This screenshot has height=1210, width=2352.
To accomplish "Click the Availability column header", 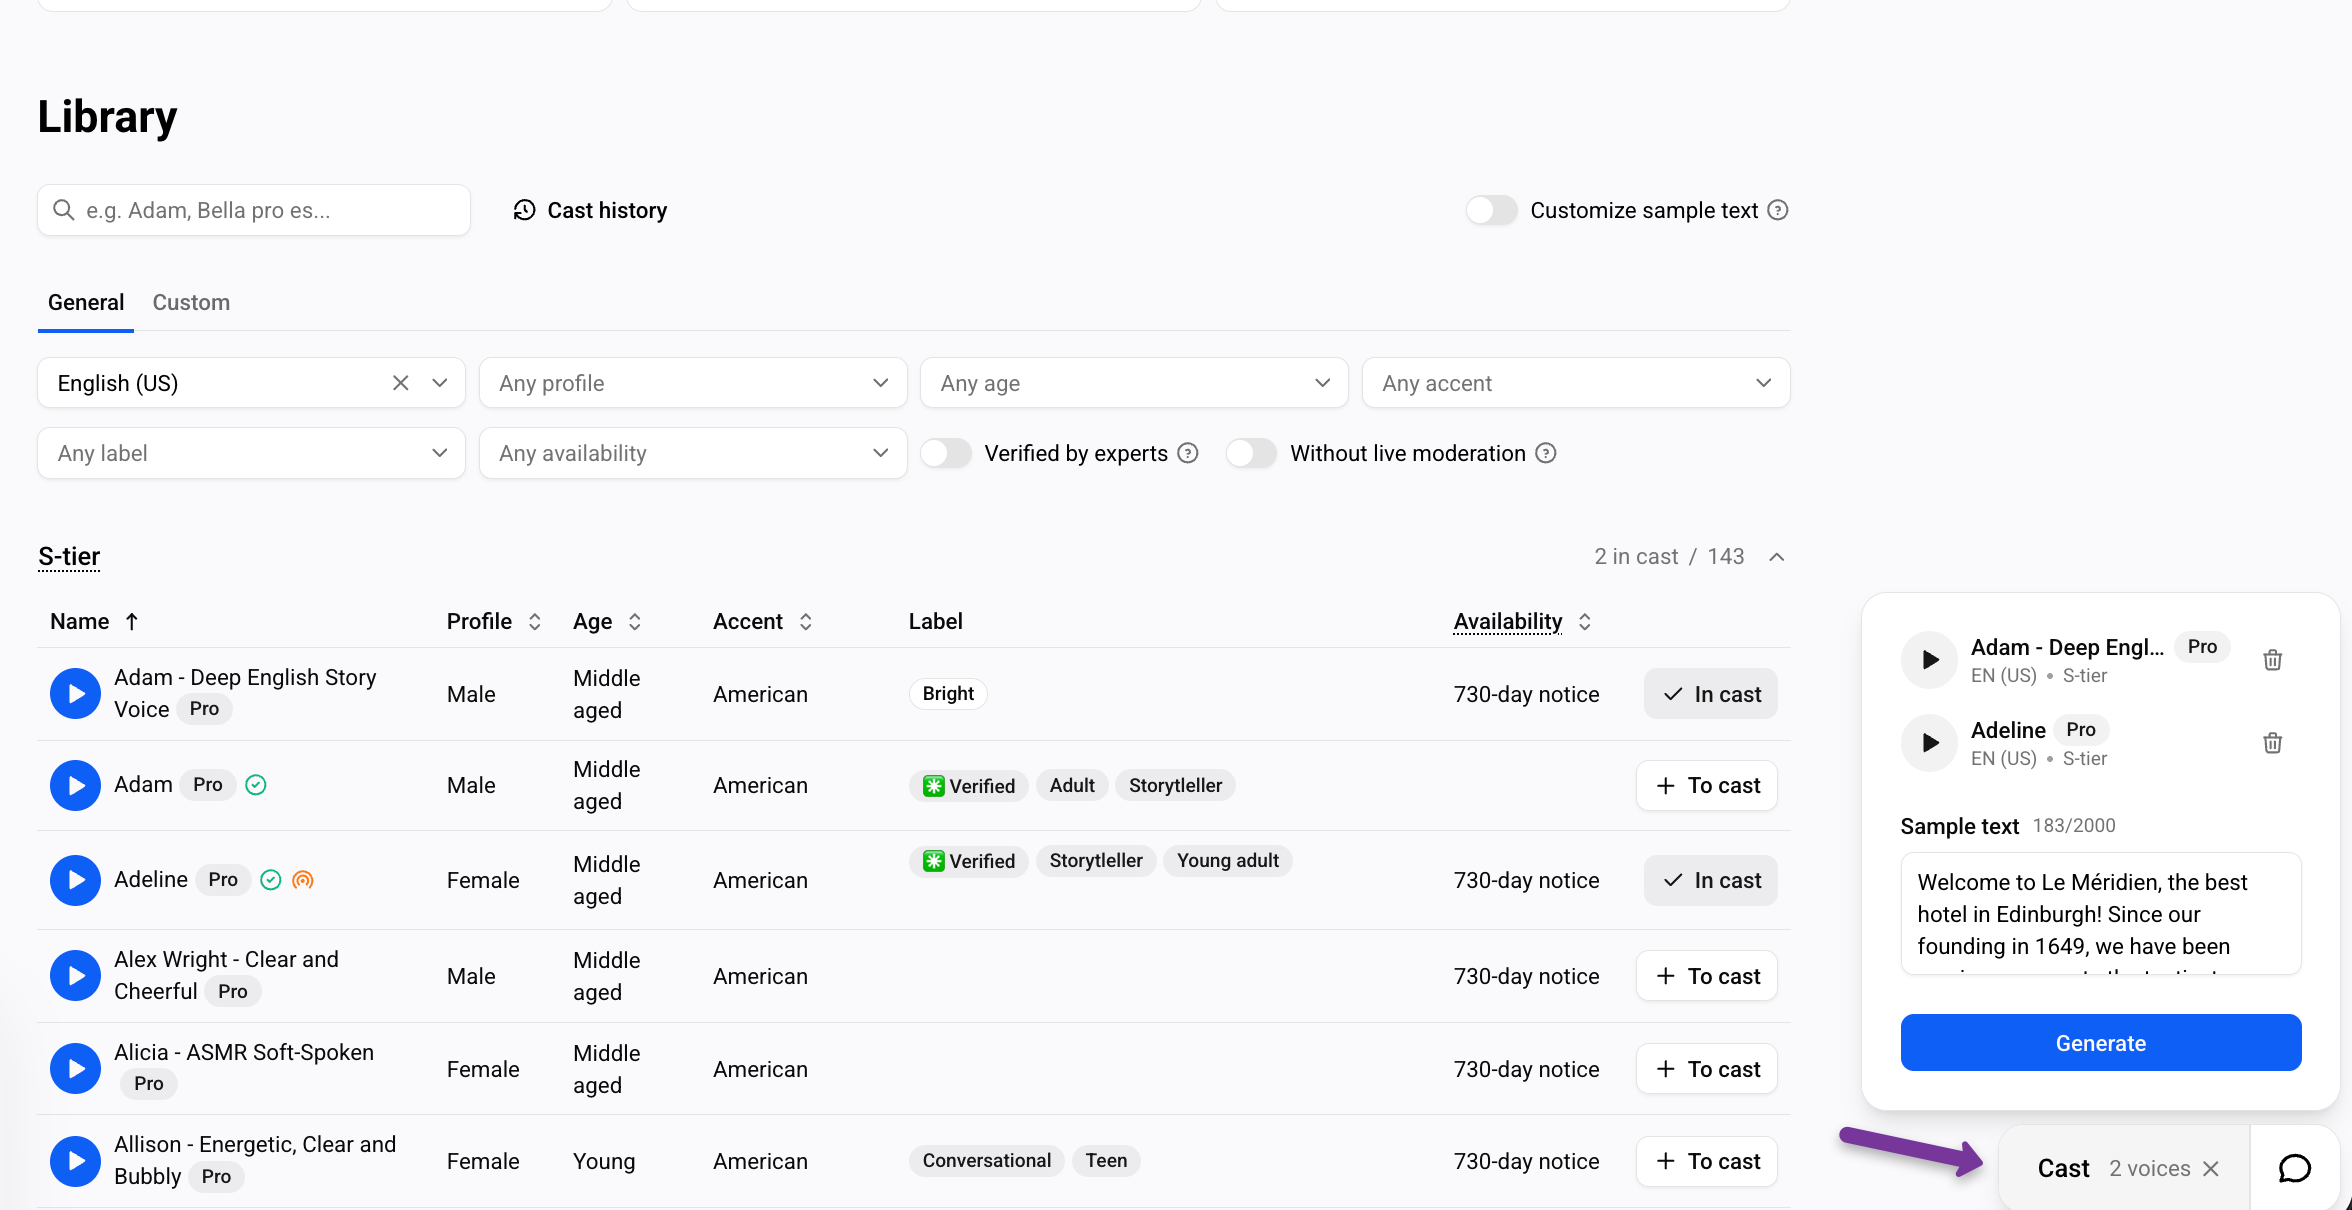I will (1508, 621).
